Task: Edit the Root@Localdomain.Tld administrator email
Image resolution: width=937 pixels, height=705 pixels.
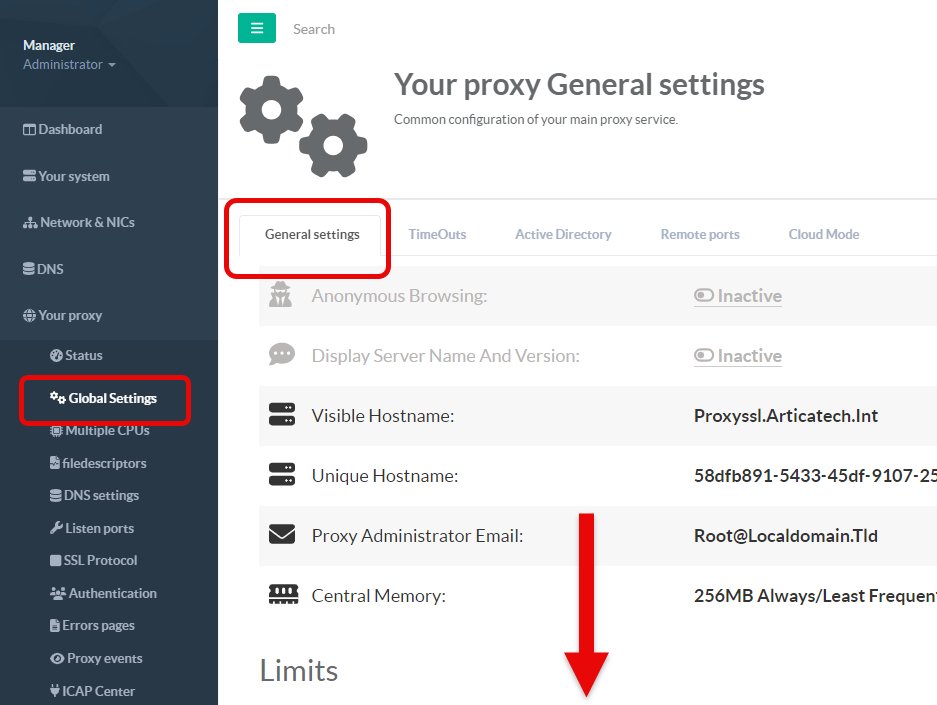Action: coord(786,535)
